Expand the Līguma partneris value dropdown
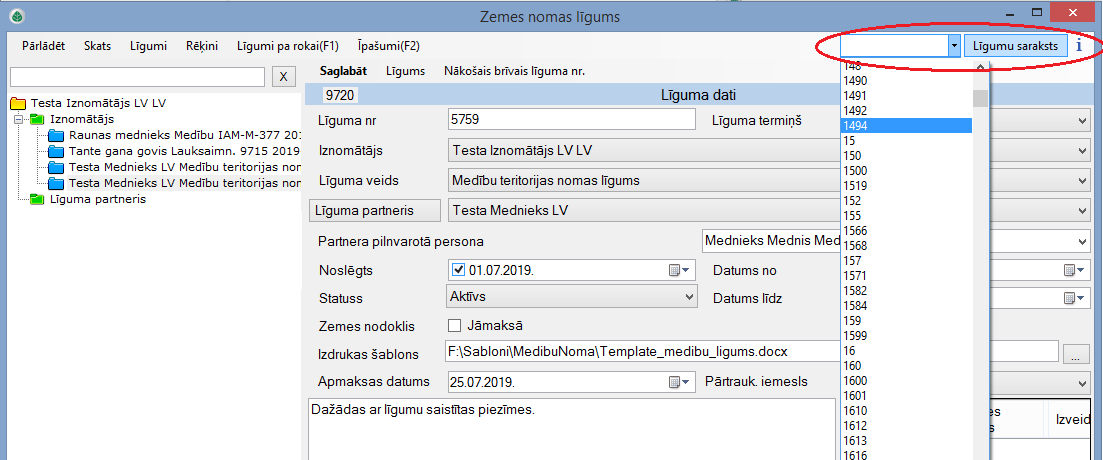1103x460 pixels. pos(1083,210)
